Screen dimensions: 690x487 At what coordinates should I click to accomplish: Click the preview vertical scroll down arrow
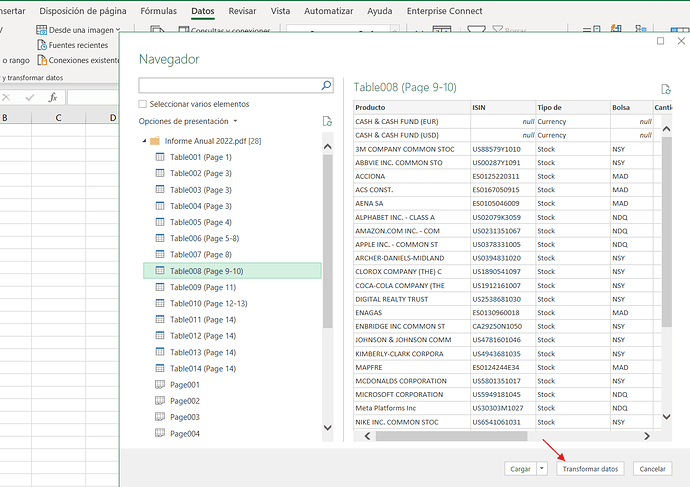pos(666,417)
